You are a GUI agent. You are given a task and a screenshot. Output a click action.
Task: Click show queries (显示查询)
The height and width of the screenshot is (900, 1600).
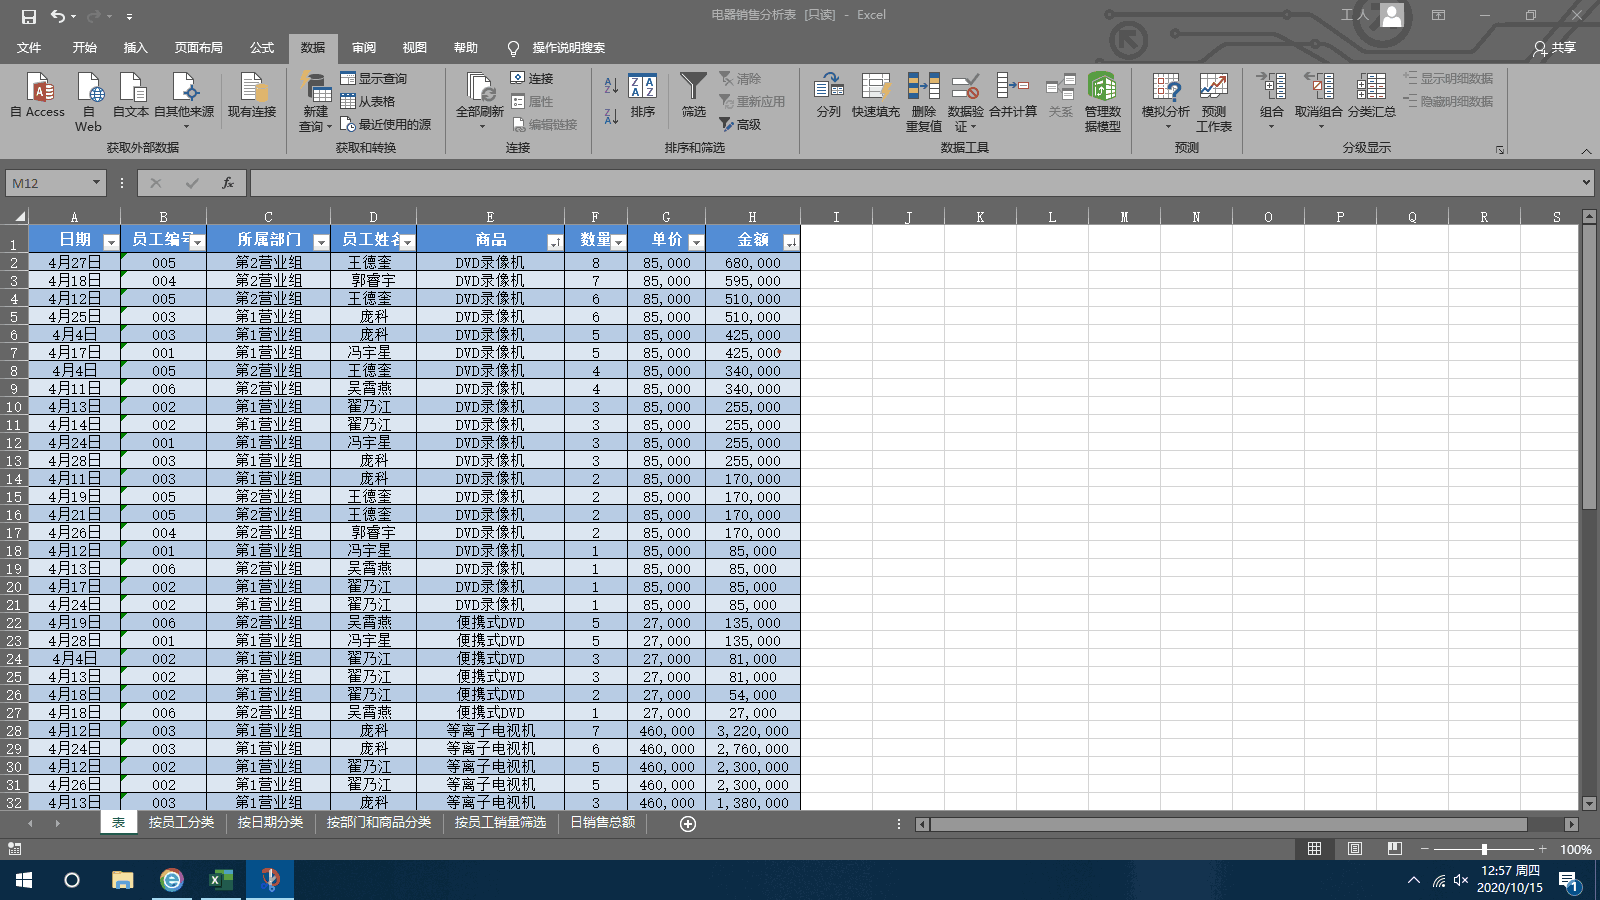coord(373,78)
